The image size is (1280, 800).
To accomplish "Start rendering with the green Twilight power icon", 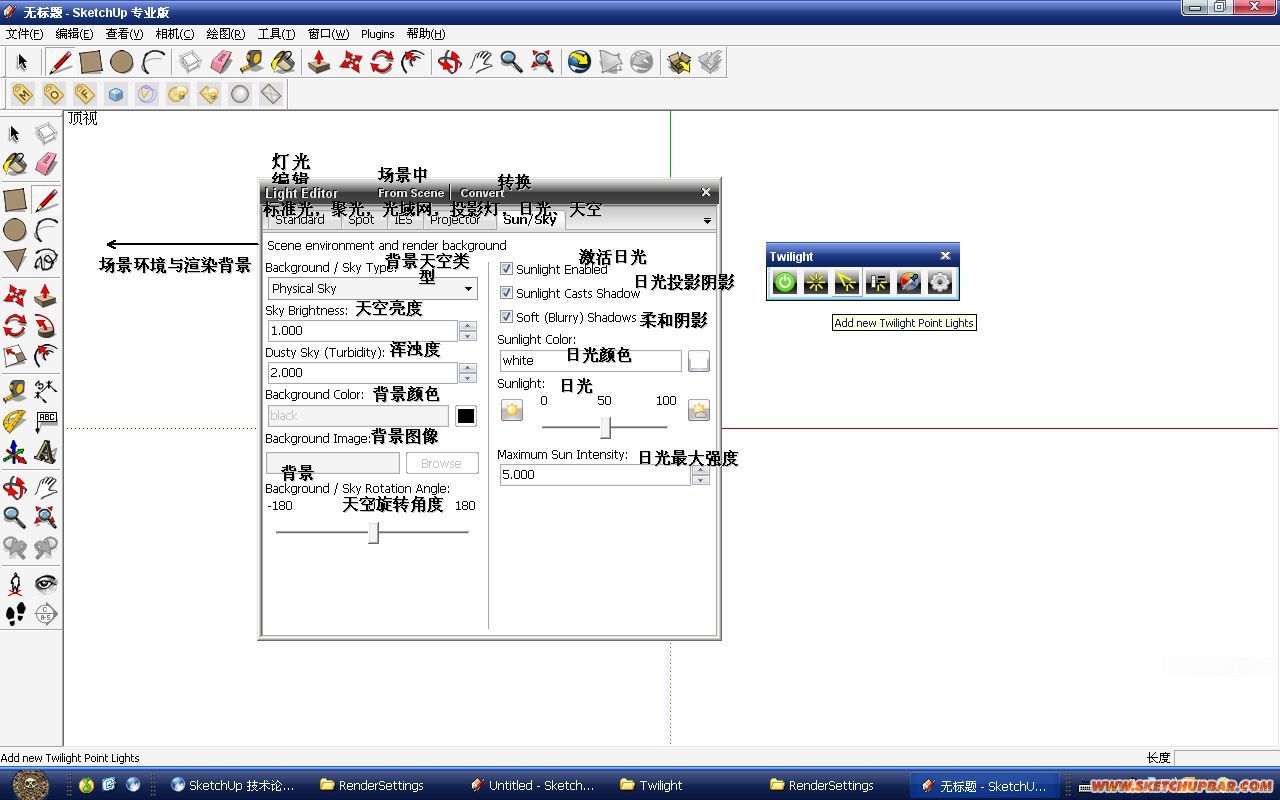I will coord(785,283).
